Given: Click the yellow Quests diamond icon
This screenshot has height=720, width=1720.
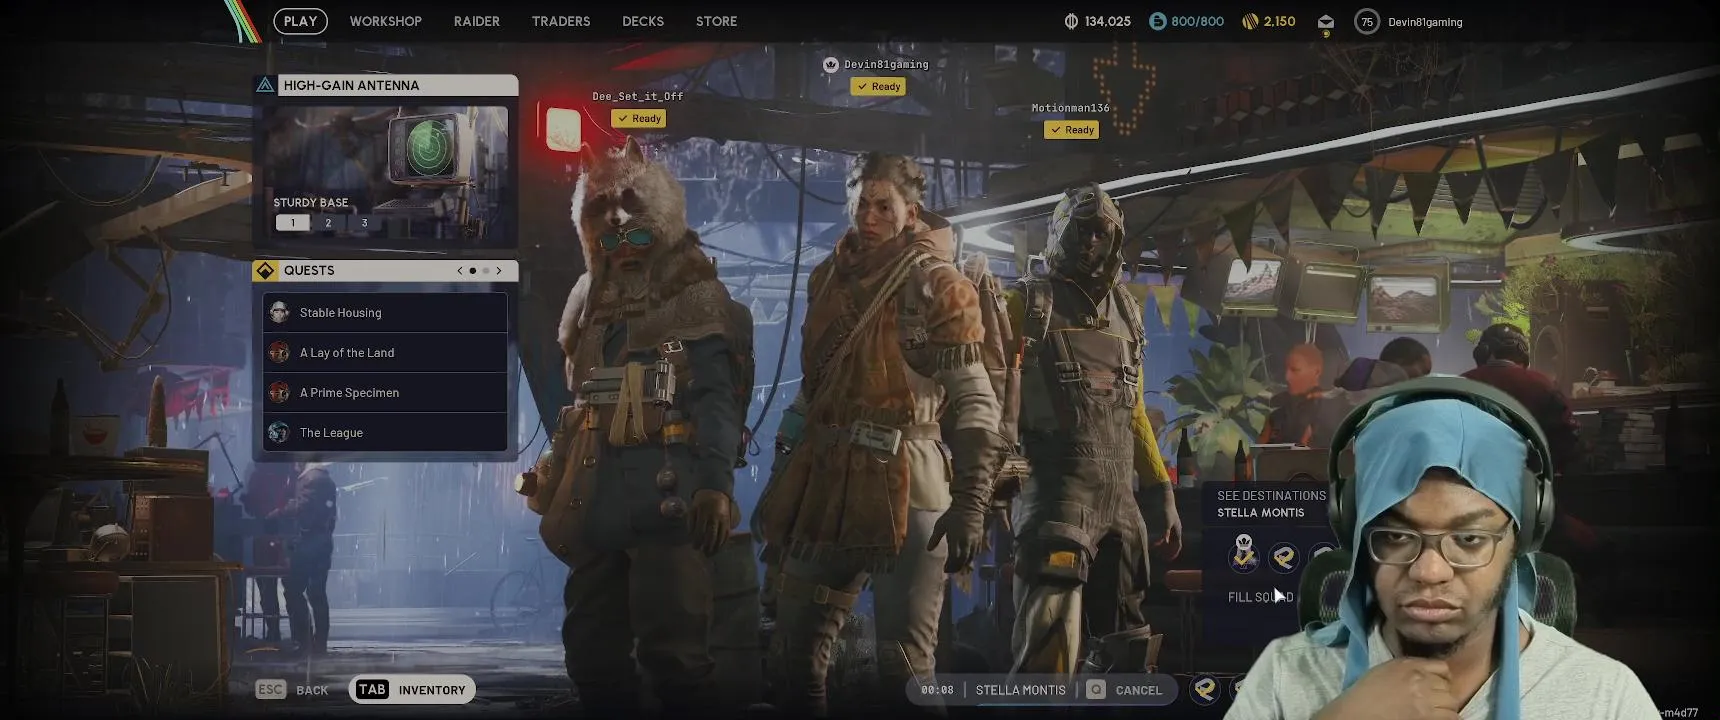Looking at the screenshot, I should 265,270.
